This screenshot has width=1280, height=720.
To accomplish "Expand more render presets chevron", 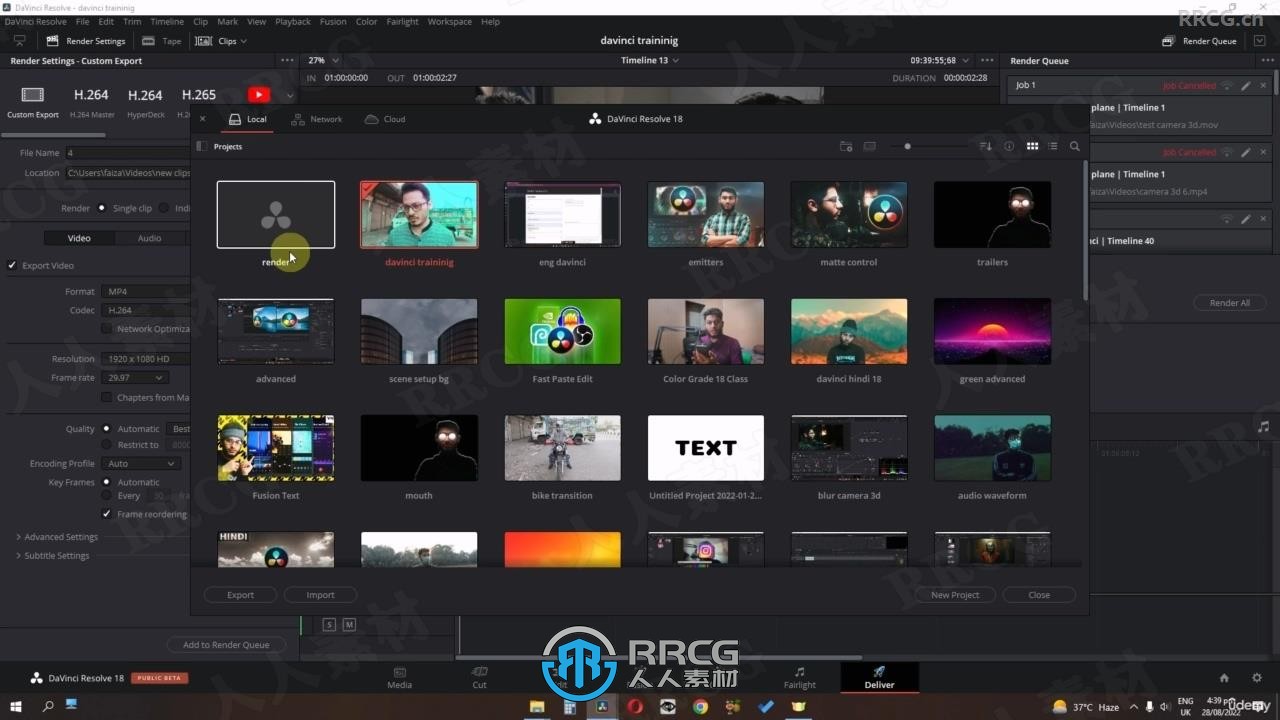I will [x=289, y=96].
